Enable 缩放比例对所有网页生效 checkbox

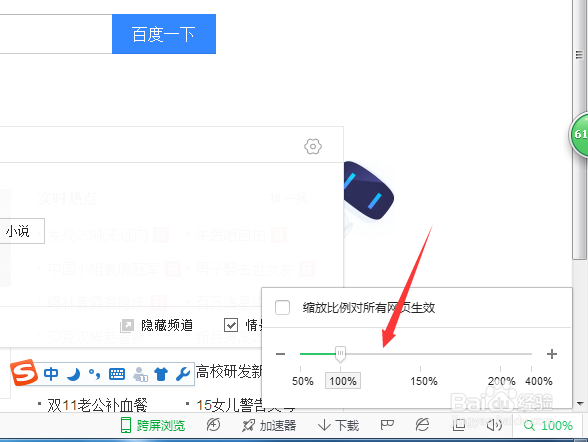(x=282, y=307)
